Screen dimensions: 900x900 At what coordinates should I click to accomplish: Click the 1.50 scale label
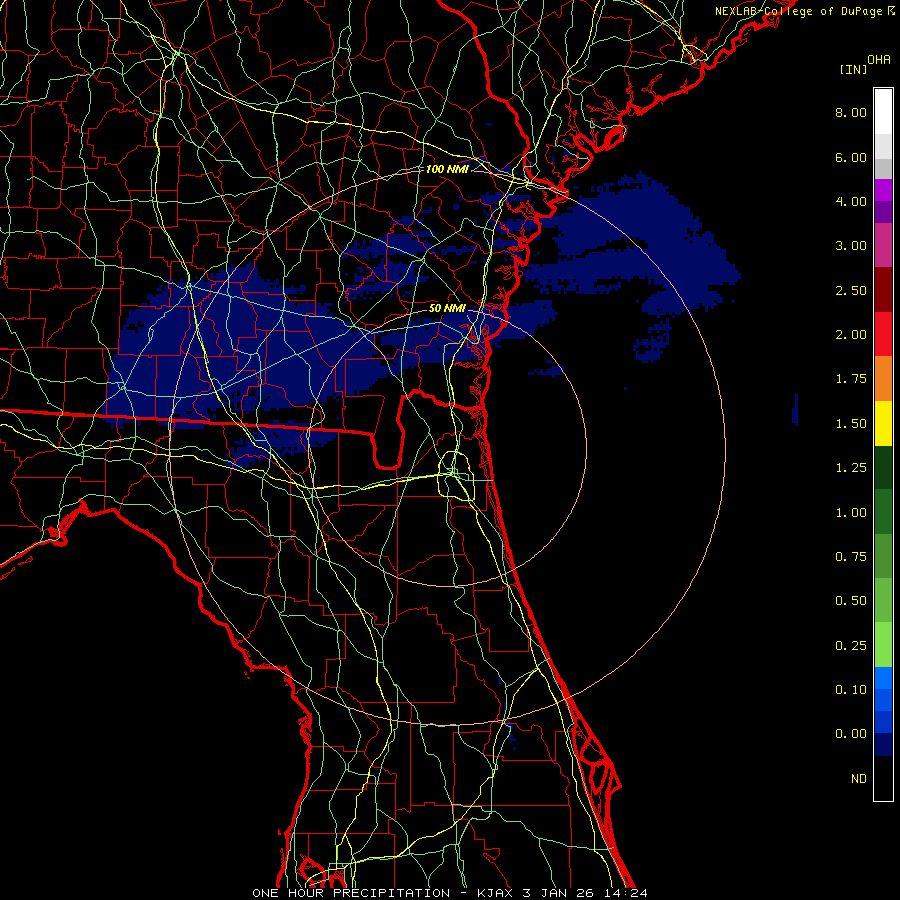(851, 424)
